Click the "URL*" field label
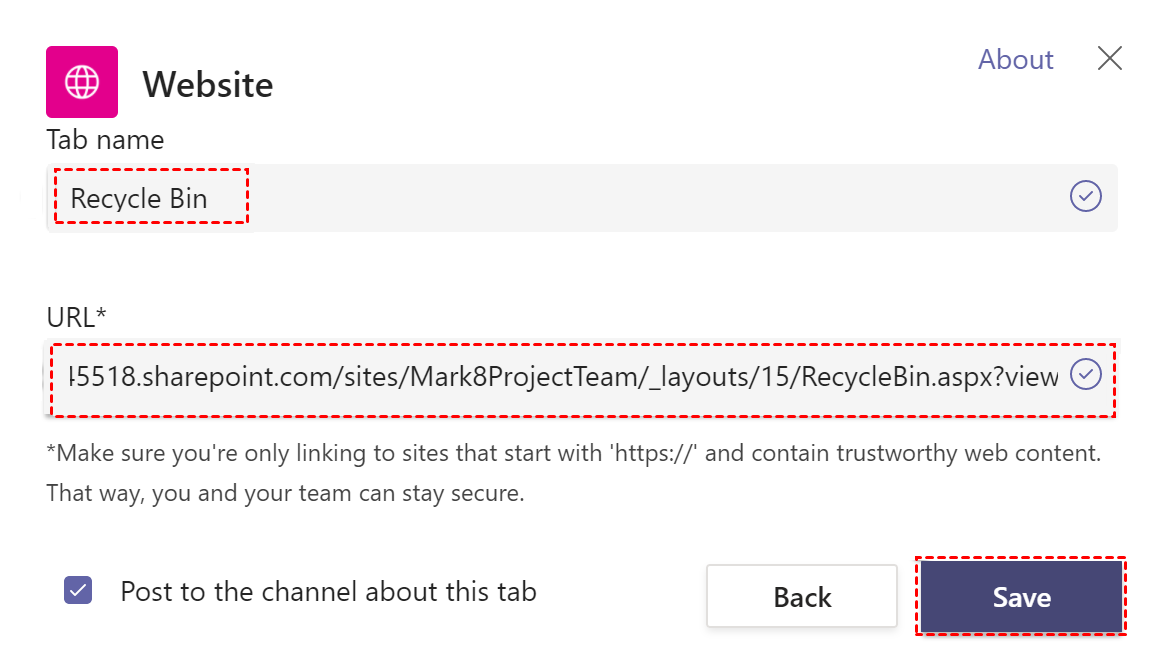 point(76,317)
